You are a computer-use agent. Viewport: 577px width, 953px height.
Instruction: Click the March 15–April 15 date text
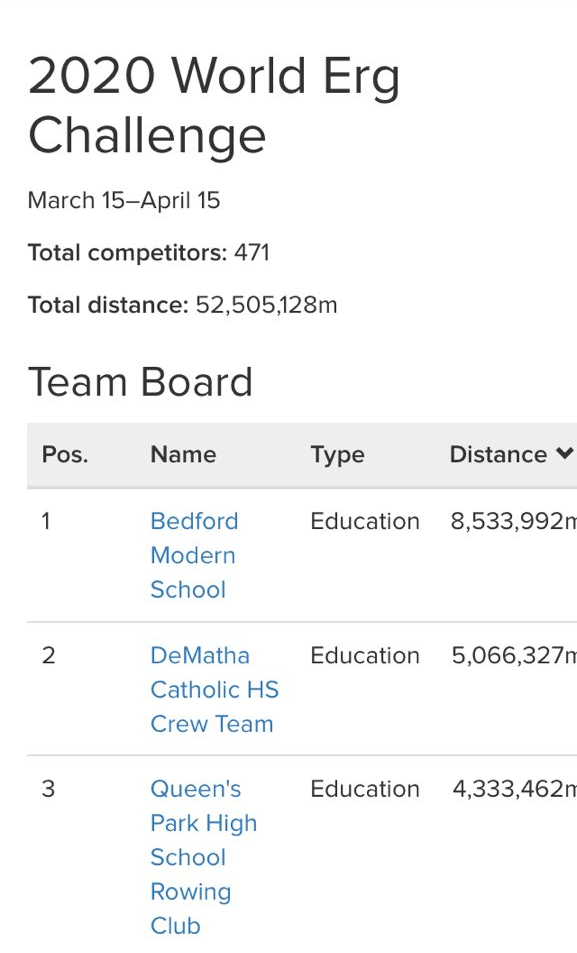tap(124, 201)
